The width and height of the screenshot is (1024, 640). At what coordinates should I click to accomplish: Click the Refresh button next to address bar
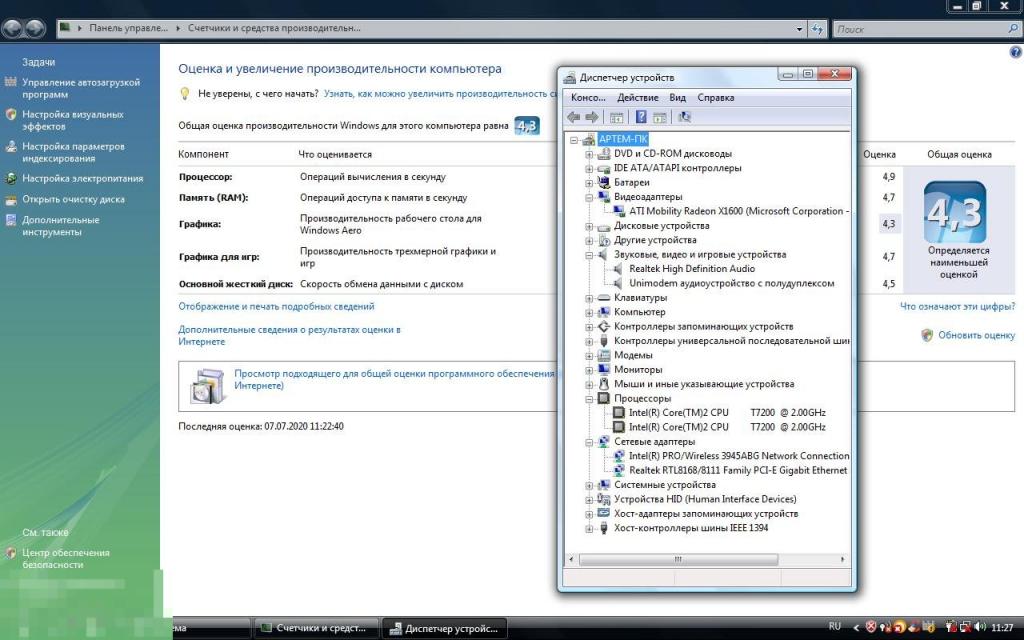818,29
